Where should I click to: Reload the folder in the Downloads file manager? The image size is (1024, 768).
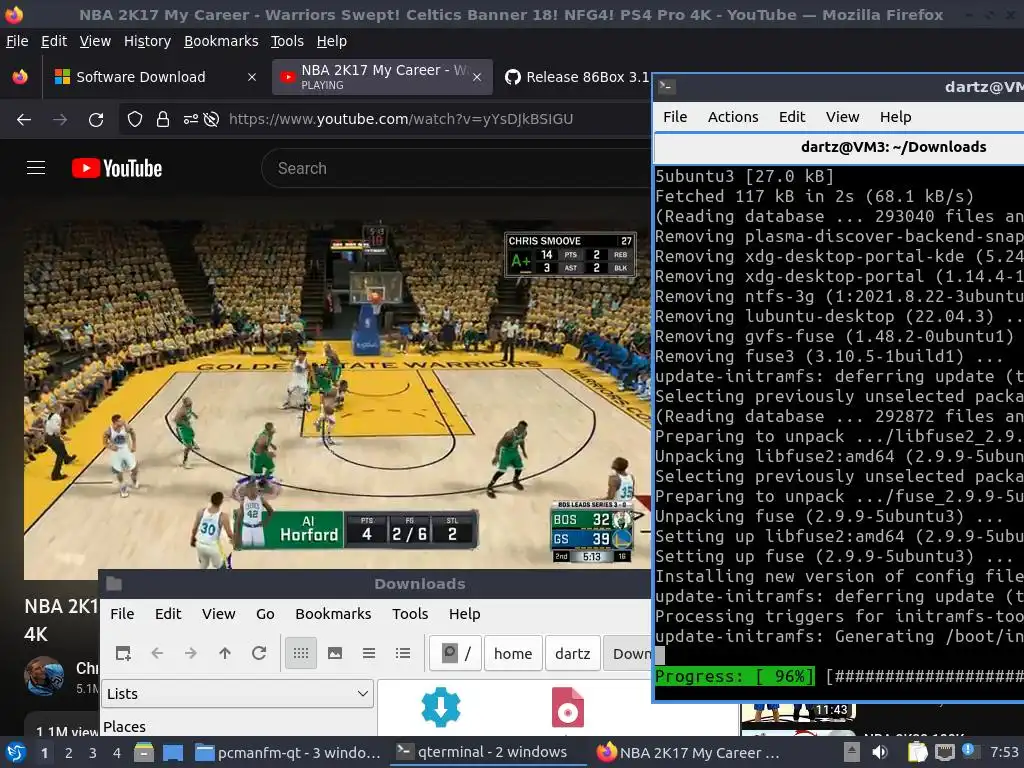(259, 653)
